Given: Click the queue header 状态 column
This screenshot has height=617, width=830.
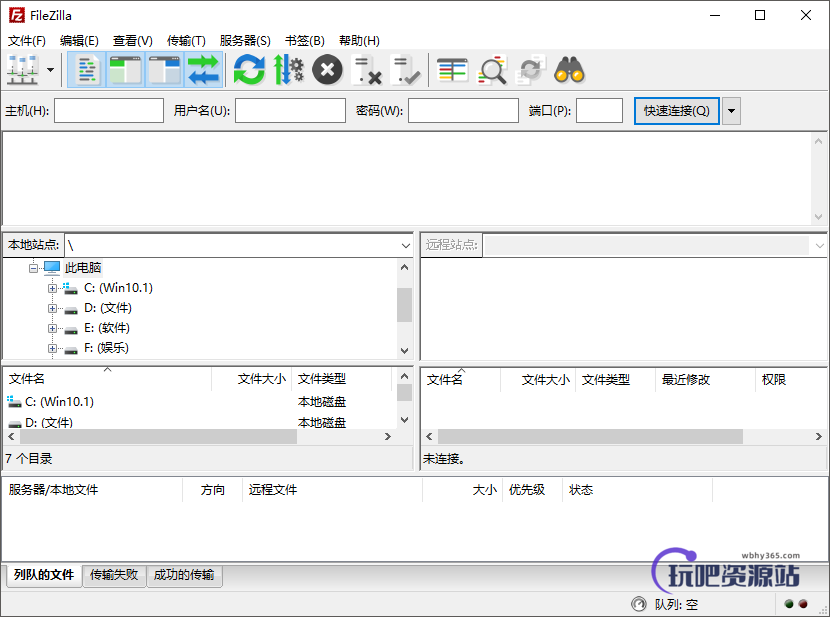Looking at the screenshot, I should pos(637,490).
